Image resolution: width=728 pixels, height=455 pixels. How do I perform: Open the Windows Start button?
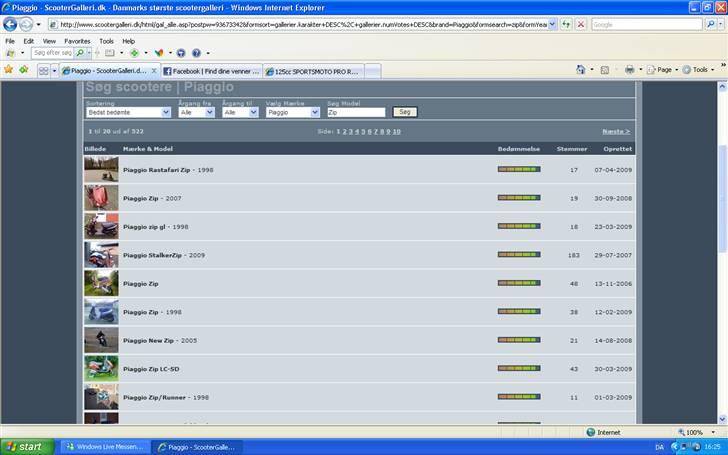coord(24,446)
